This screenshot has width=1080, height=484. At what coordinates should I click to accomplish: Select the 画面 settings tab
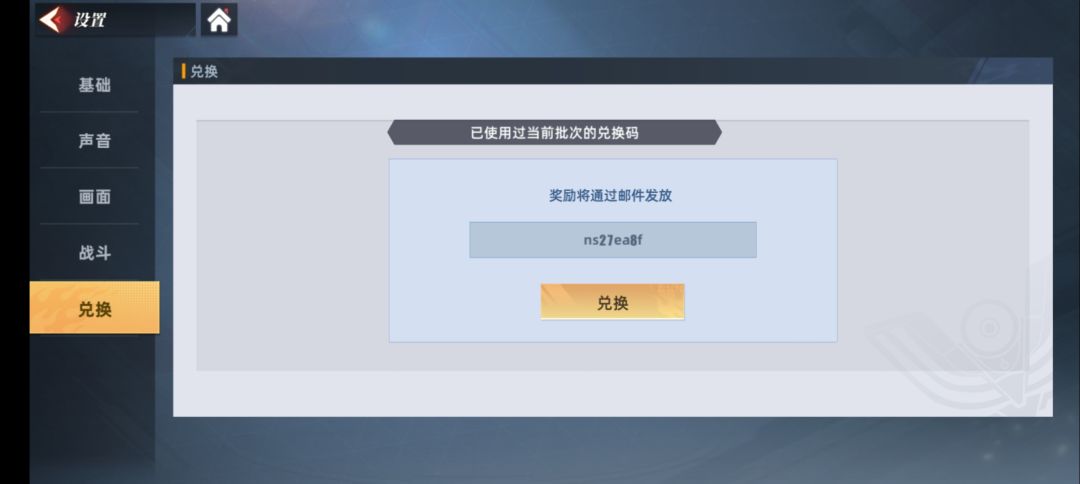pos(94,197)
